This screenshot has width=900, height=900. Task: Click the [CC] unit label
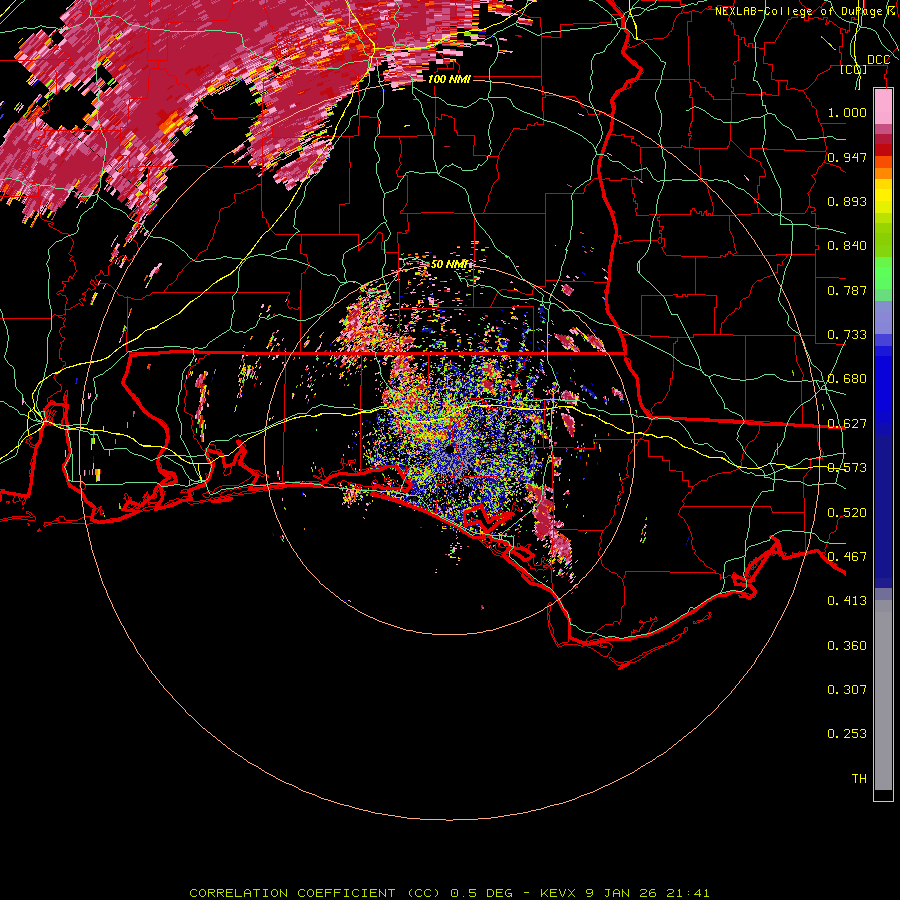(x=854, y=69)
